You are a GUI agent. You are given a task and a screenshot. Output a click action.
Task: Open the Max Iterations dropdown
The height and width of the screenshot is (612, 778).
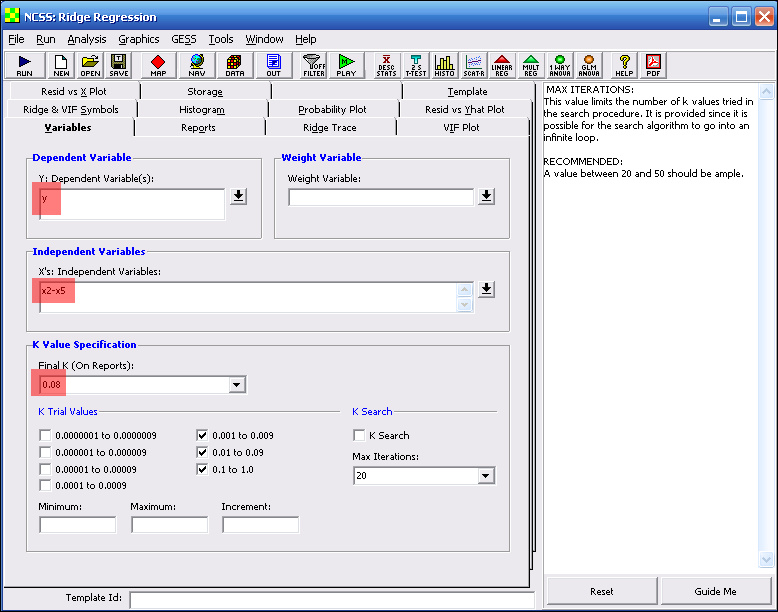point(486,476)
